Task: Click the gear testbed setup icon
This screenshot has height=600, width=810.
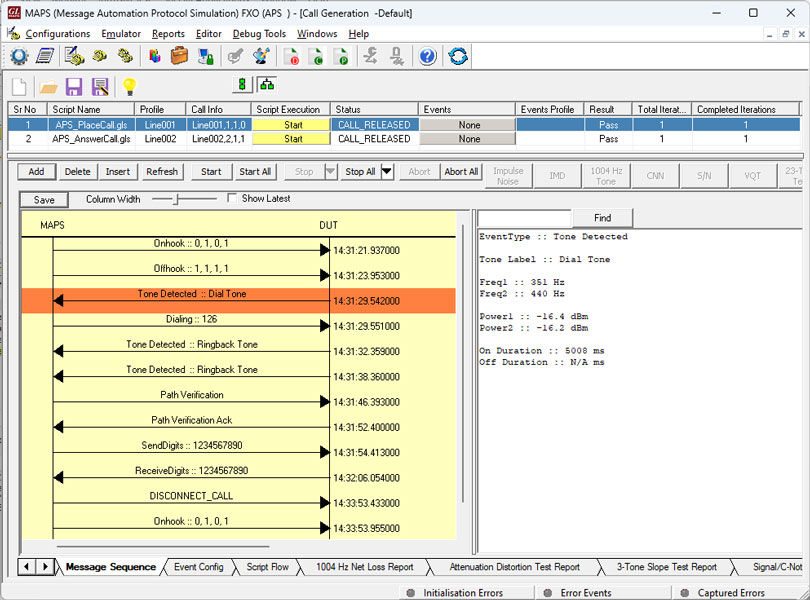Action: click(19, 56)
